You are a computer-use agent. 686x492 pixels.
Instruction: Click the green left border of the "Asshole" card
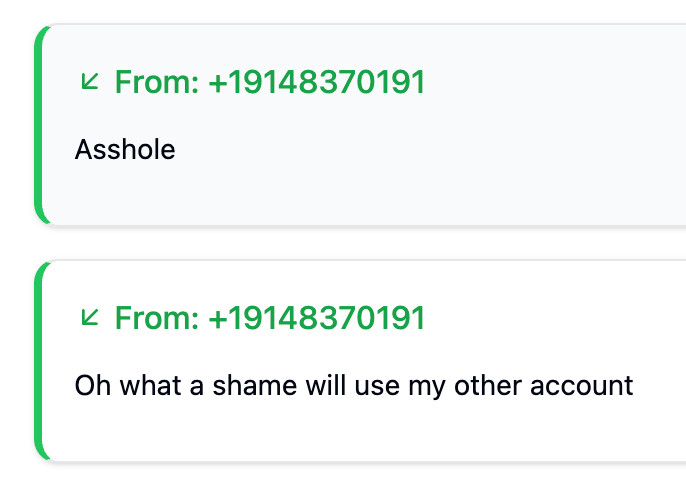[39, 125]
